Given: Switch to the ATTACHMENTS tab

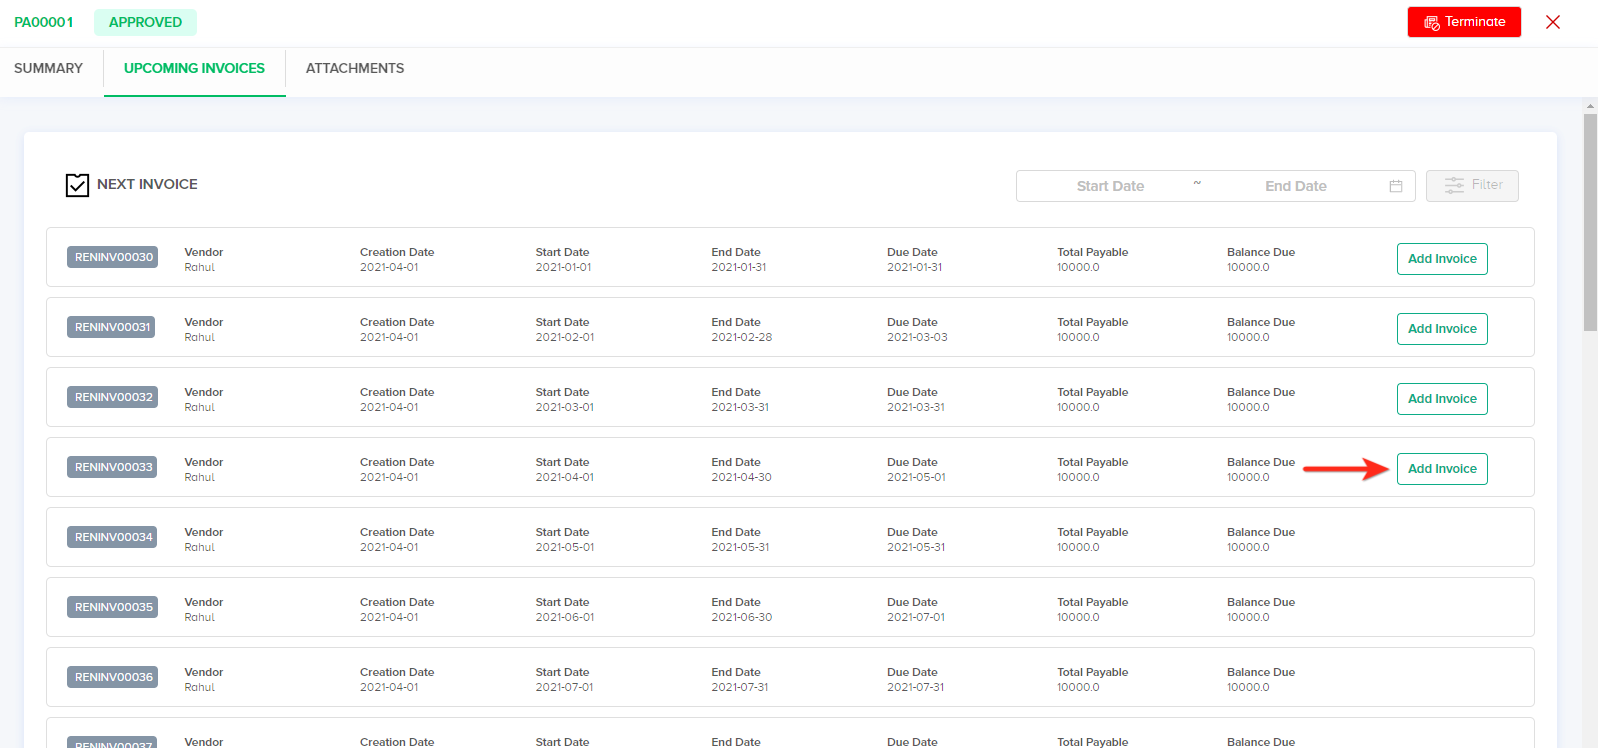Looking at the screenshot, I should coord(355,68).
